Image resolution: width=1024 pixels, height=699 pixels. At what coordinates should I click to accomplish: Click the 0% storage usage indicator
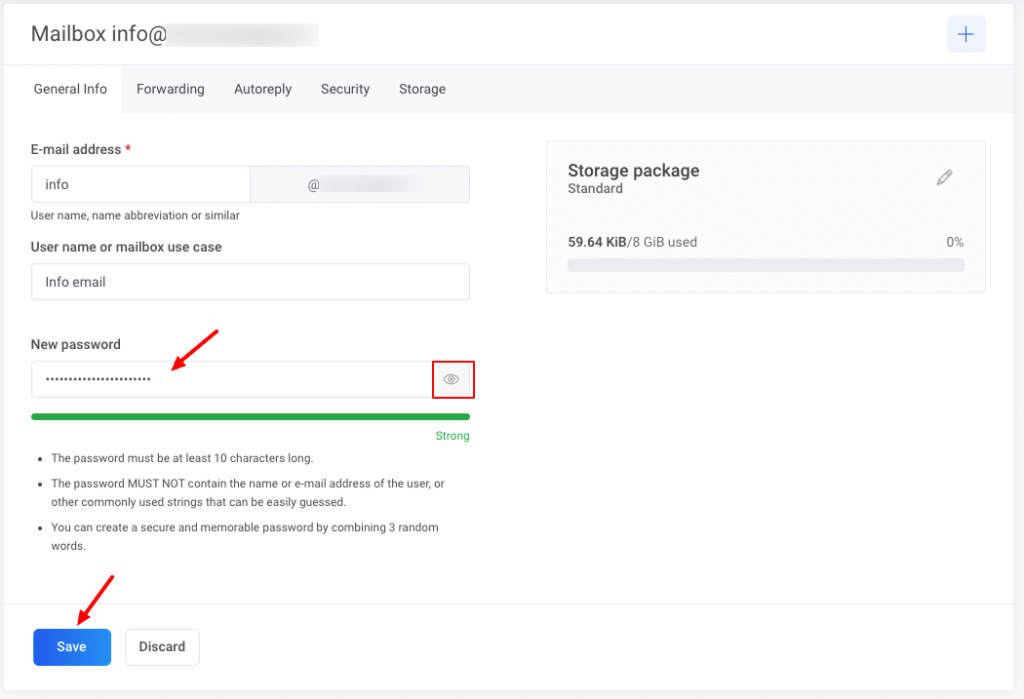pos(954,242)
